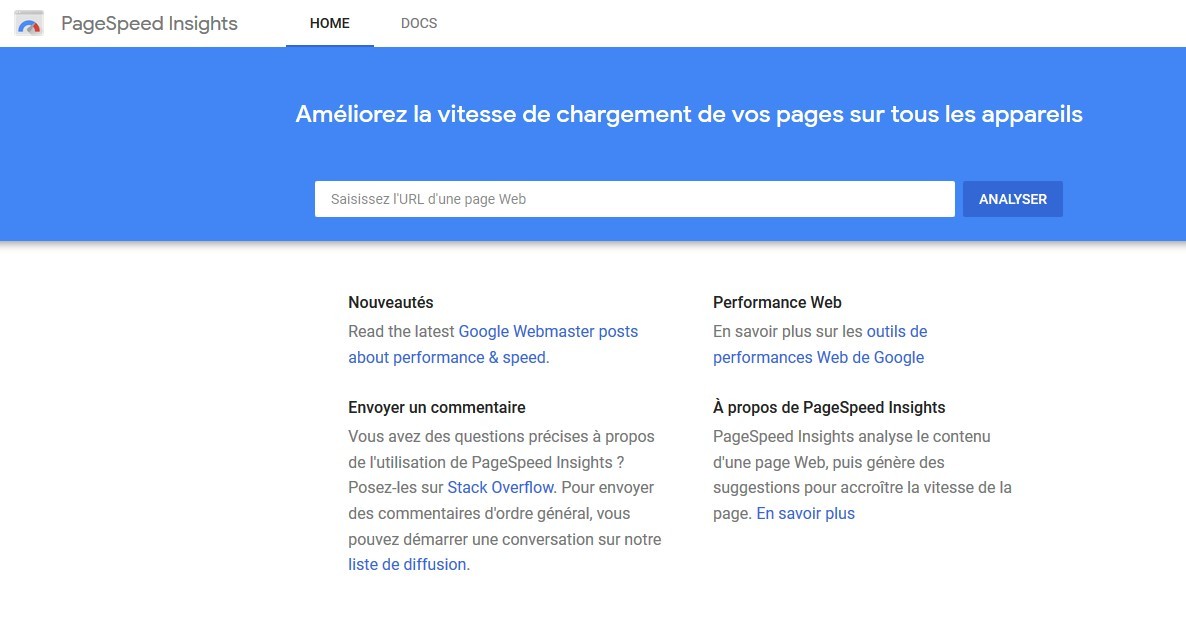This screenshot has height=643, width=1186.
Task: Click the PageSpeed Insights title text
Action: point(149,23)
